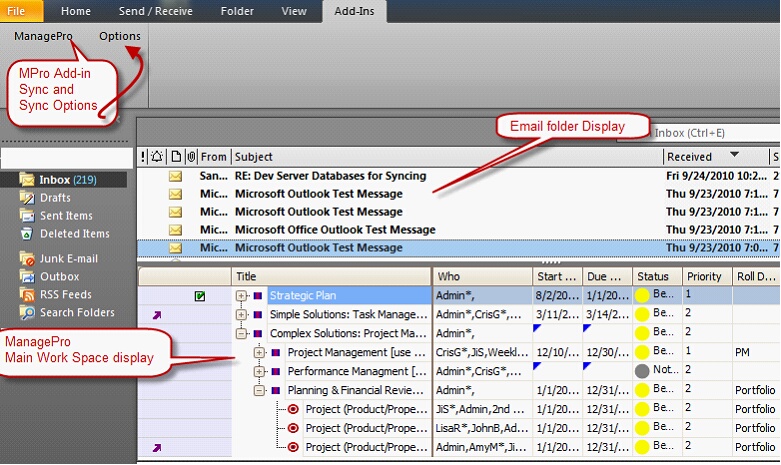Click the Deleted Items recycle icon
The image size is (781, 465).
click(27, 233)
